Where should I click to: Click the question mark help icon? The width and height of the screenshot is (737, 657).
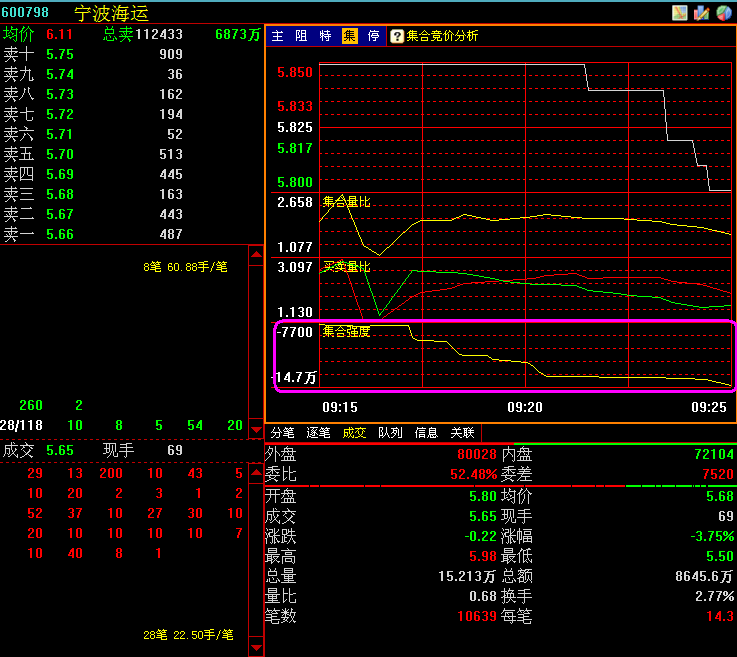click(x=397, y=36)
